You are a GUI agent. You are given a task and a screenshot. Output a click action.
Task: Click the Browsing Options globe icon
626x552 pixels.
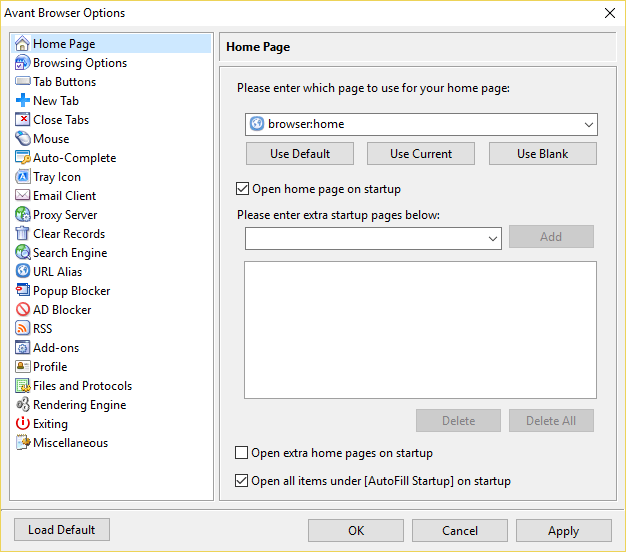pos(22,63)
